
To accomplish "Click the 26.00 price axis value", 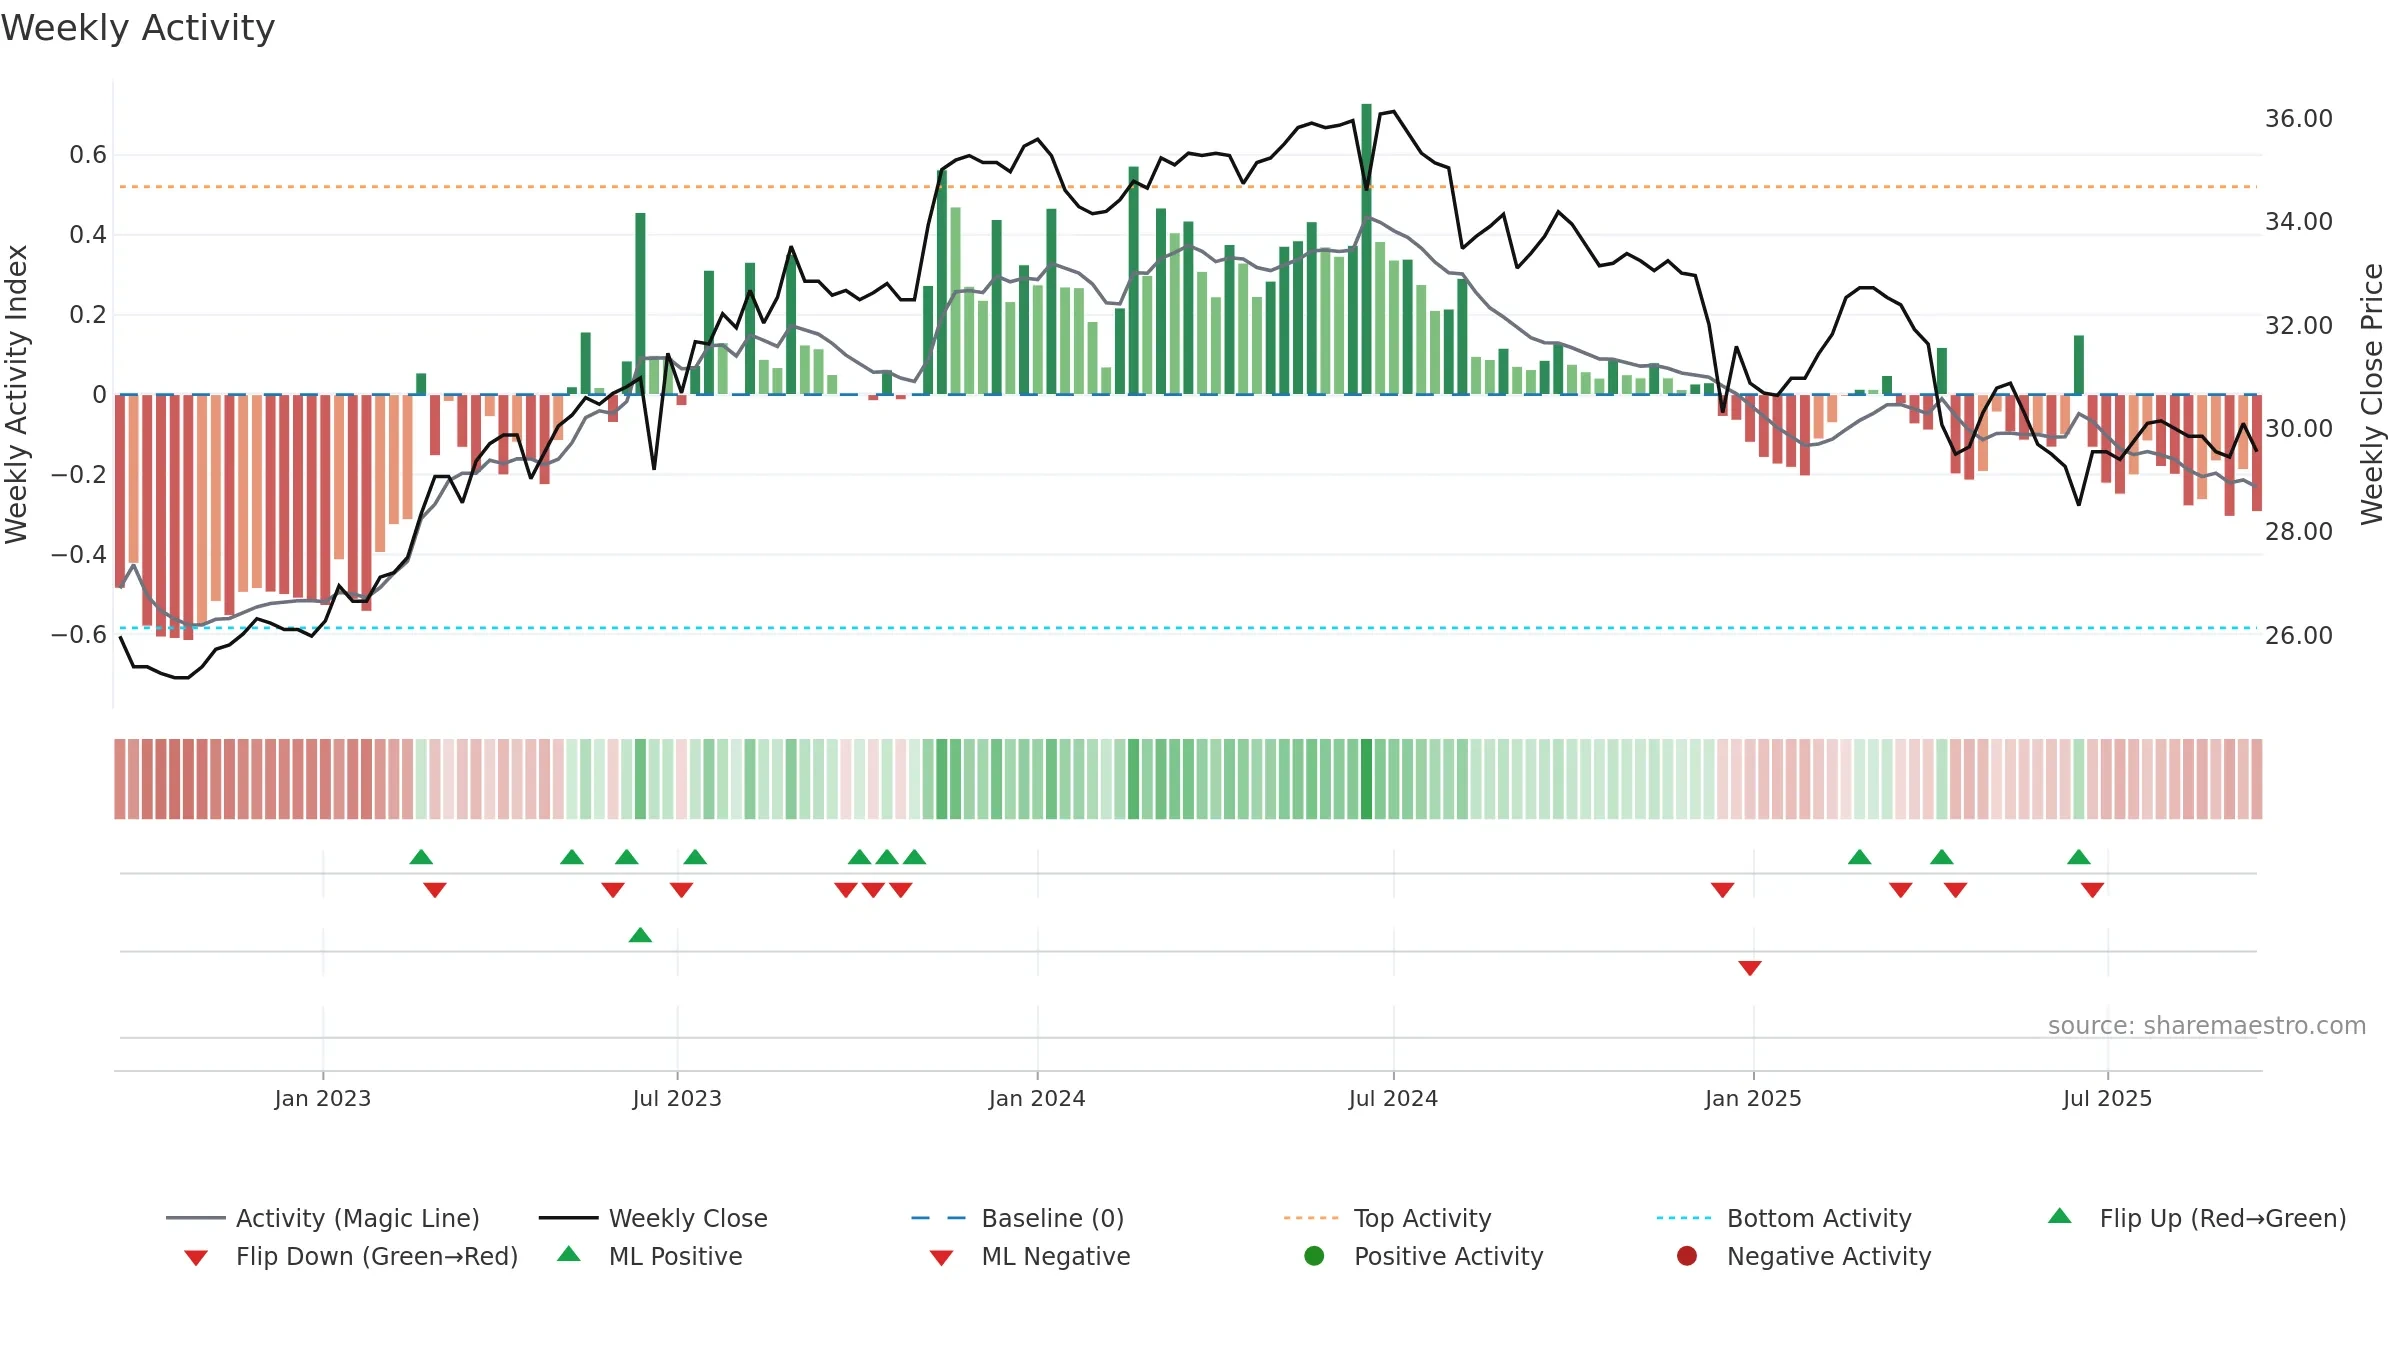I will [x=2299, y=635].
